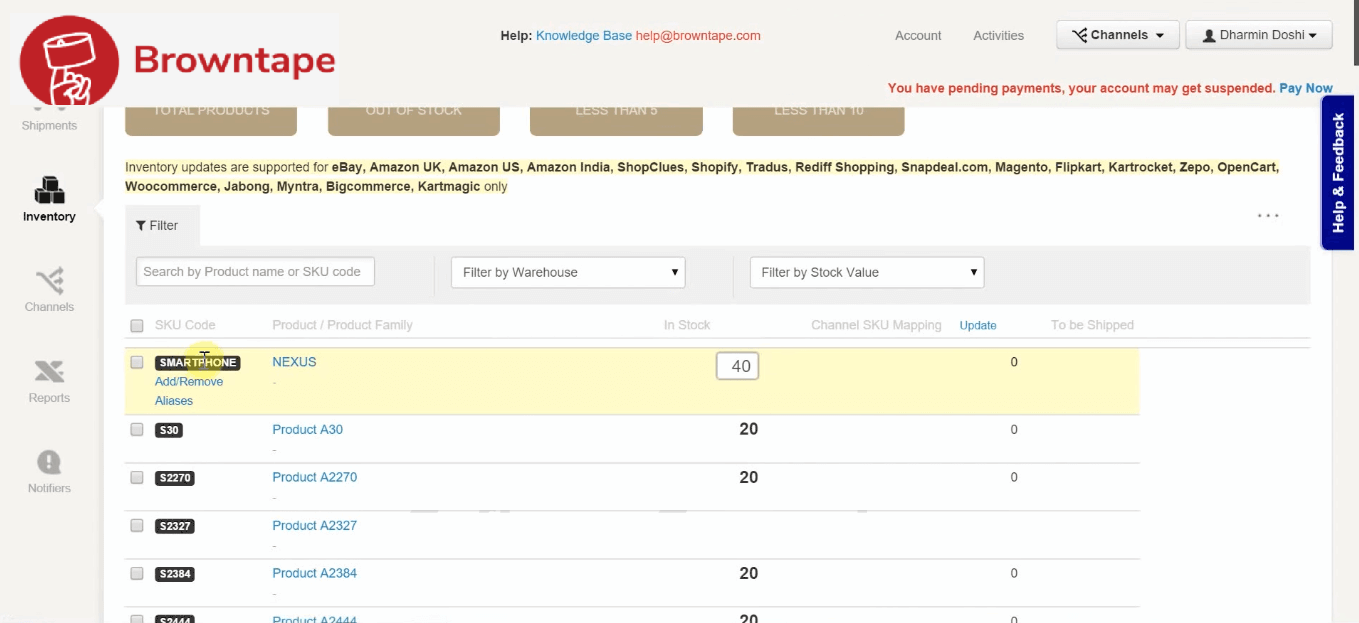Viewport: 1359px width, 623px height.
Task: Open the Filter by Warehouse dropdown
Action: [568, 272]
